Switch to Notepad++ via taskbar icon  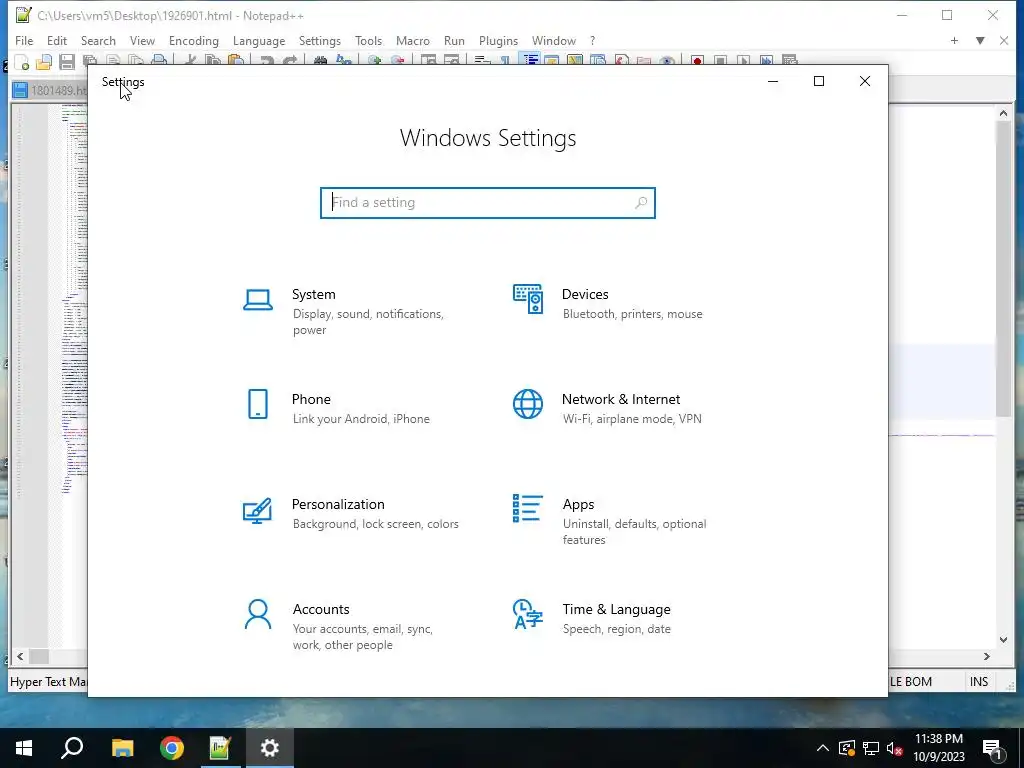[x=220, y=748]
